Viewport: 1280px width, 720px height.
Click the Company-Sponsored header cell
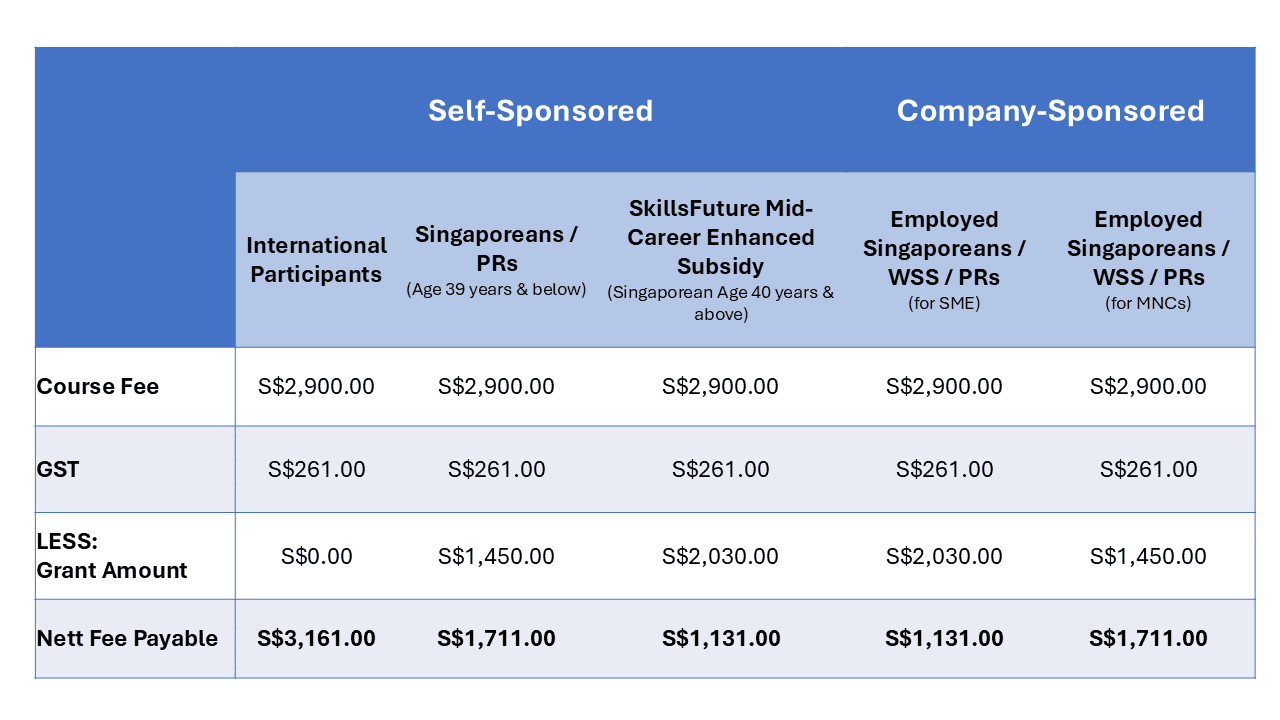click(x=1050, y=110)
